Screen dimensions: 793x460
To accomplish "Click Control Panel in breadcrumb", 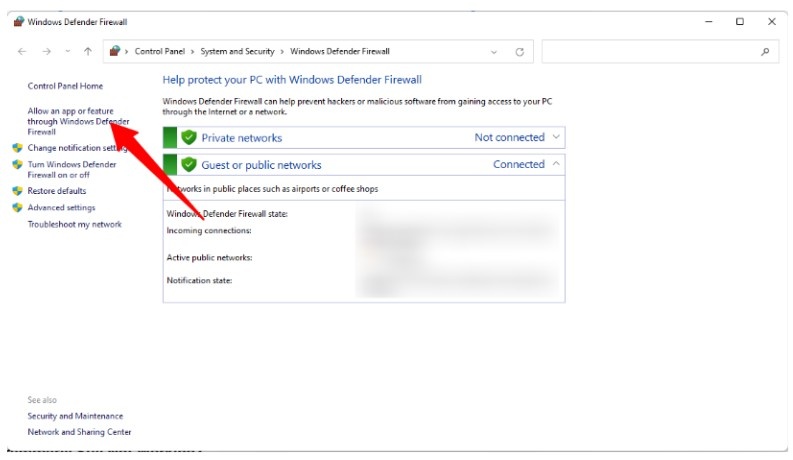I will pyautogui.click(x=160, y=52).
